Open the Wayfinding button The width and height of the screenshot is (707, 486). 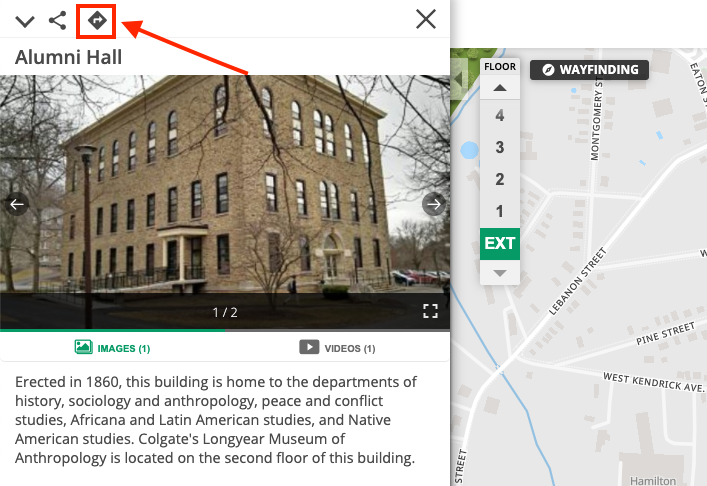[589, 70]
